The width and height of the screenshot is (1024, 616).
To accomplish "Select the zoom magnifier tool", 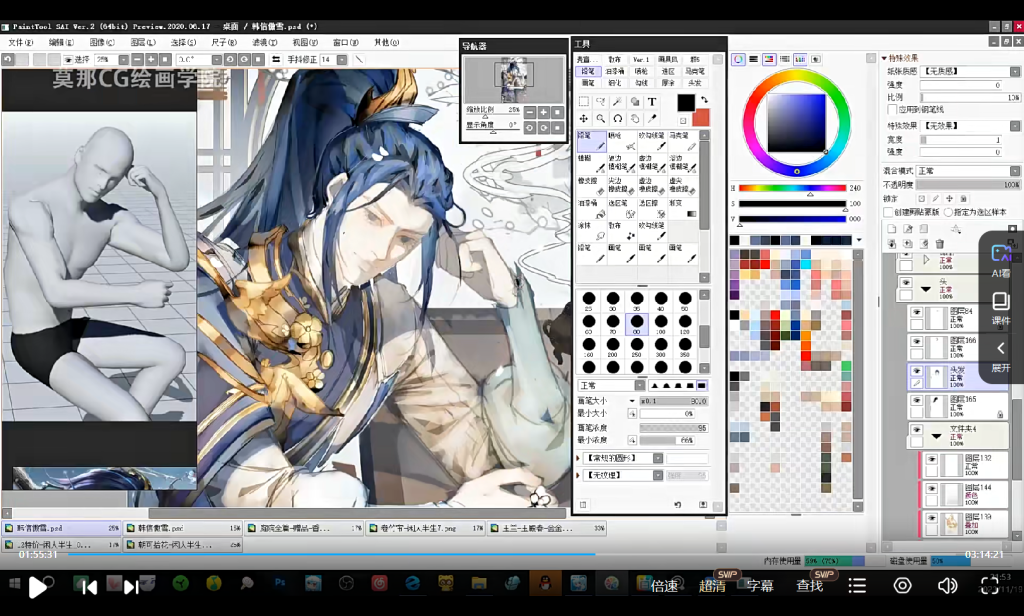I will [x=601, y=119].
